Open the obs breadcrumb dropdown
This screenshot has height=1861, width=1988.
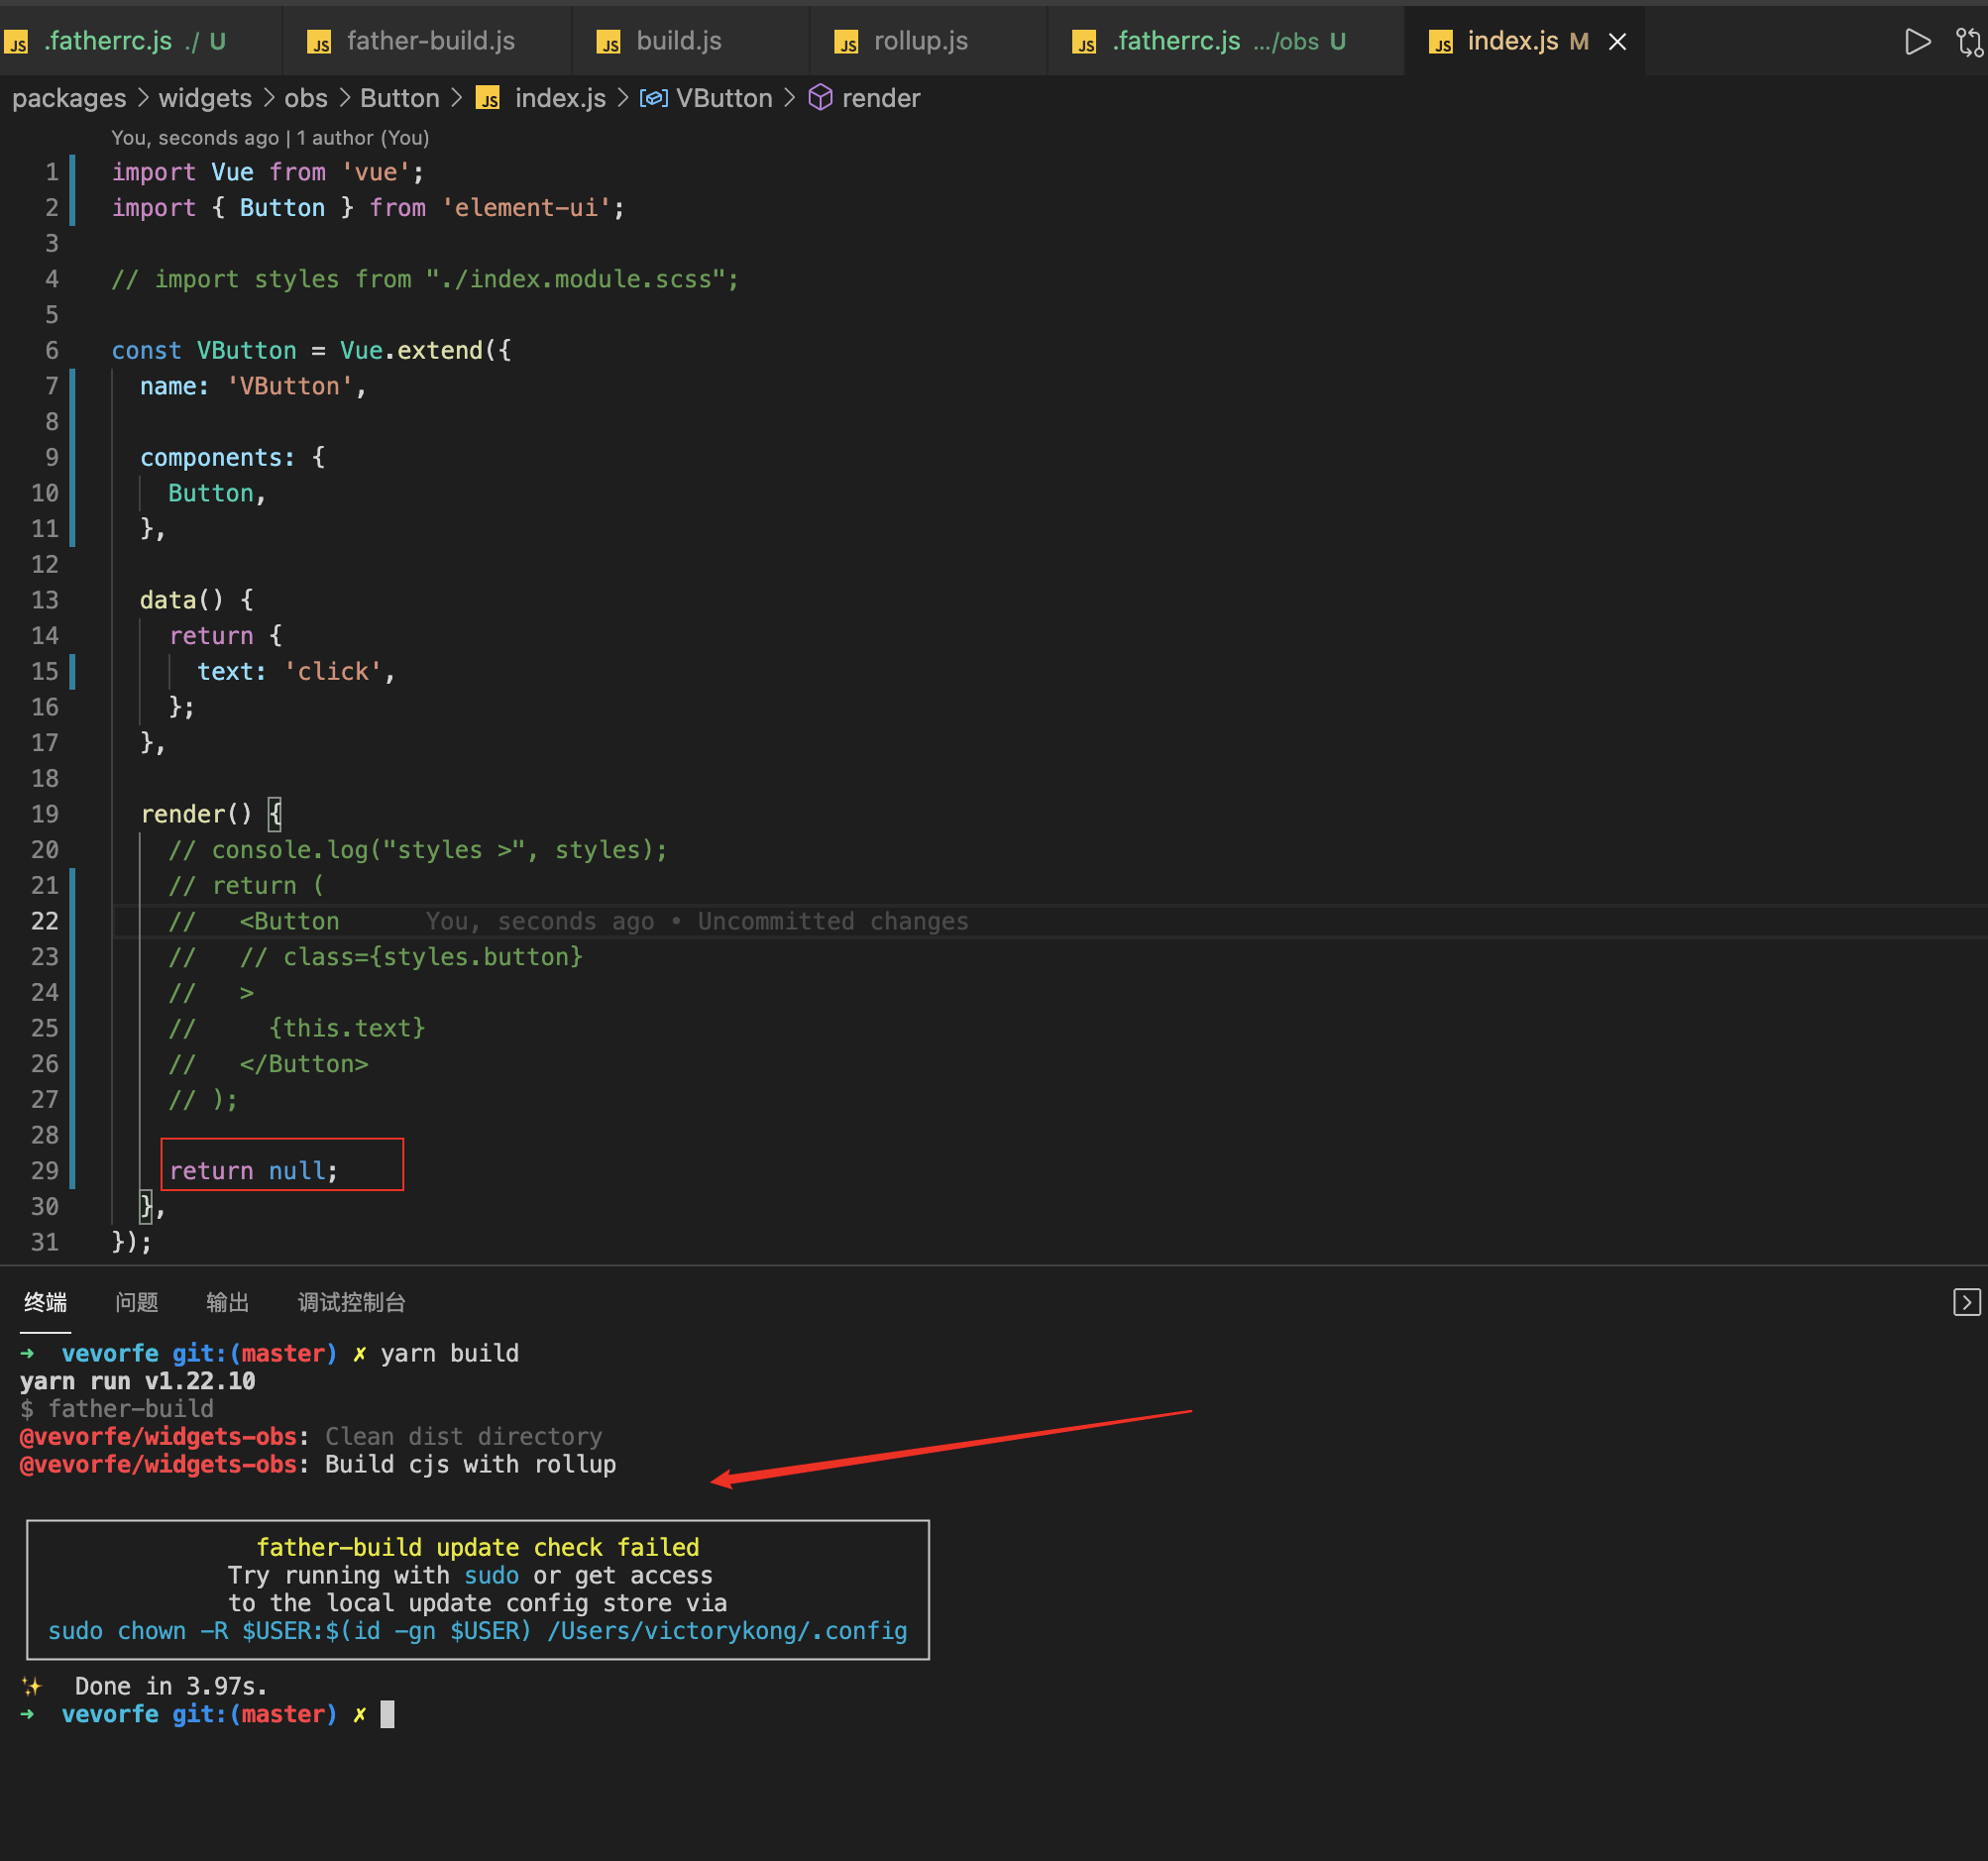[306, 98]
